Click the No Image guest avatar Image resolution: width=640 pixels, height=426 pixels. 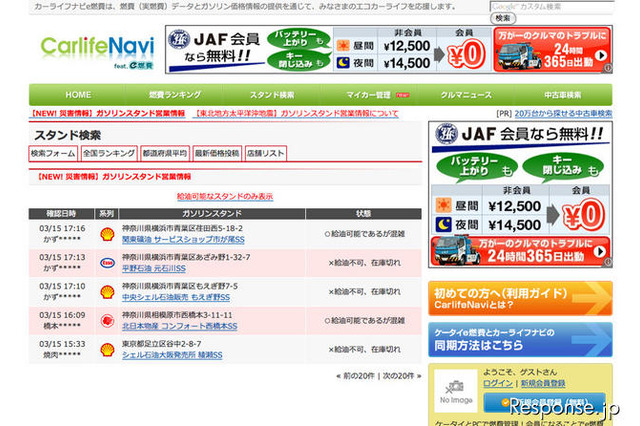pos(456,391)
